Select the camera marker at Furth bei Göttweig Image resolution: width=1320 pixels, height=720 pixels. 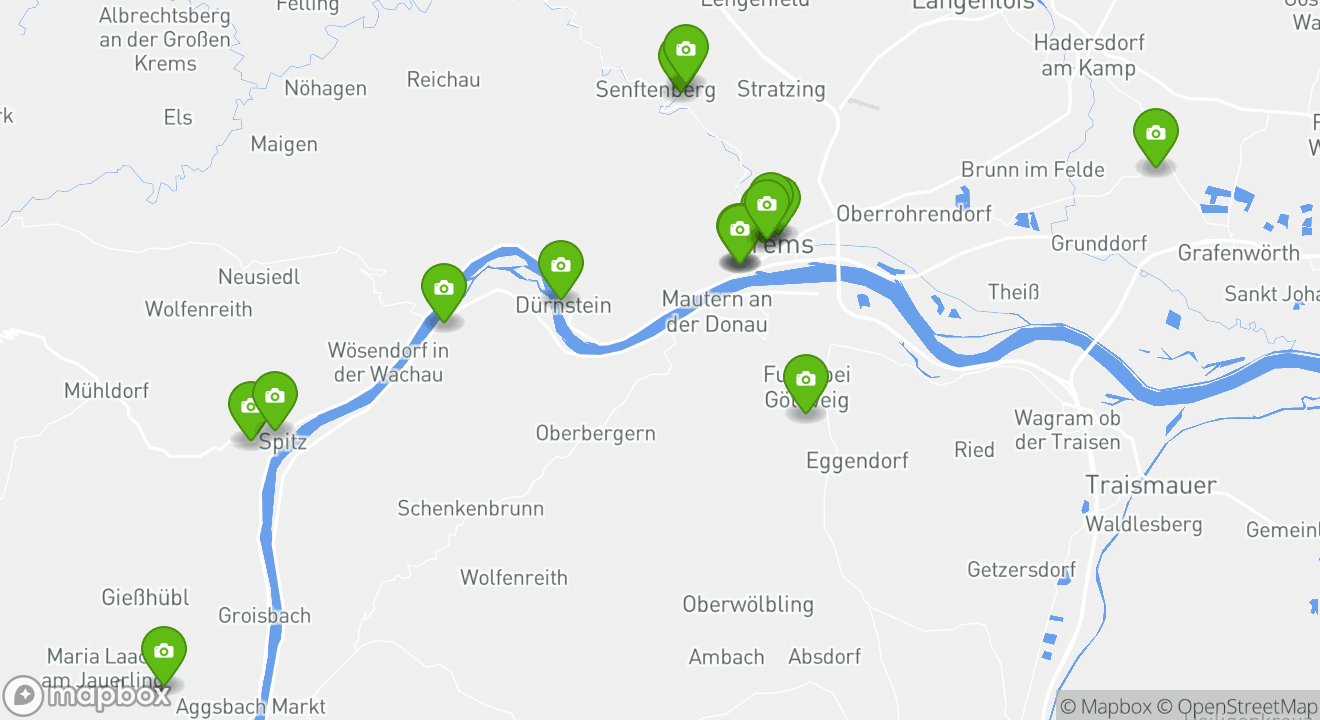[806, 380]
